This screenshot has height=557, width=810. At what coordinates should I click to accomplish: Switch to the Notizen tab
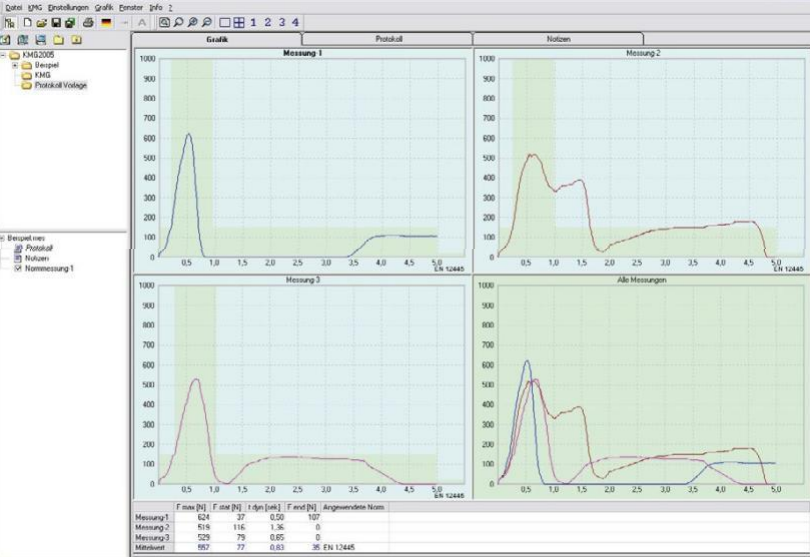pyautogui.click(x=557, y=38)
